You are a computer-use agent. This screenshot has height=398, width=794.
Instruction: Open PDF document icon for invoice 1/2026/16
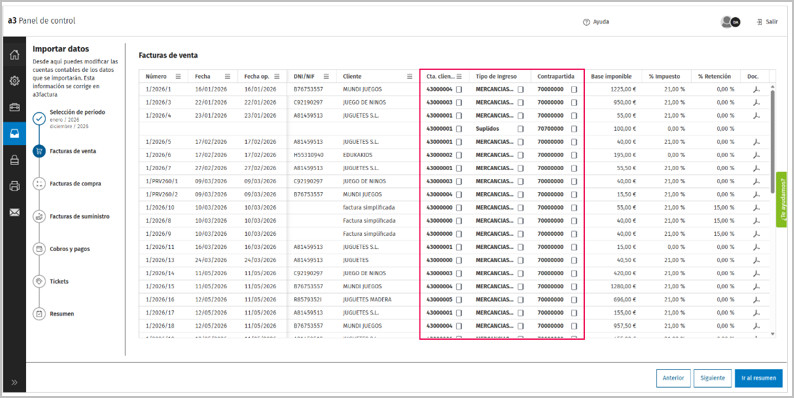756,300
